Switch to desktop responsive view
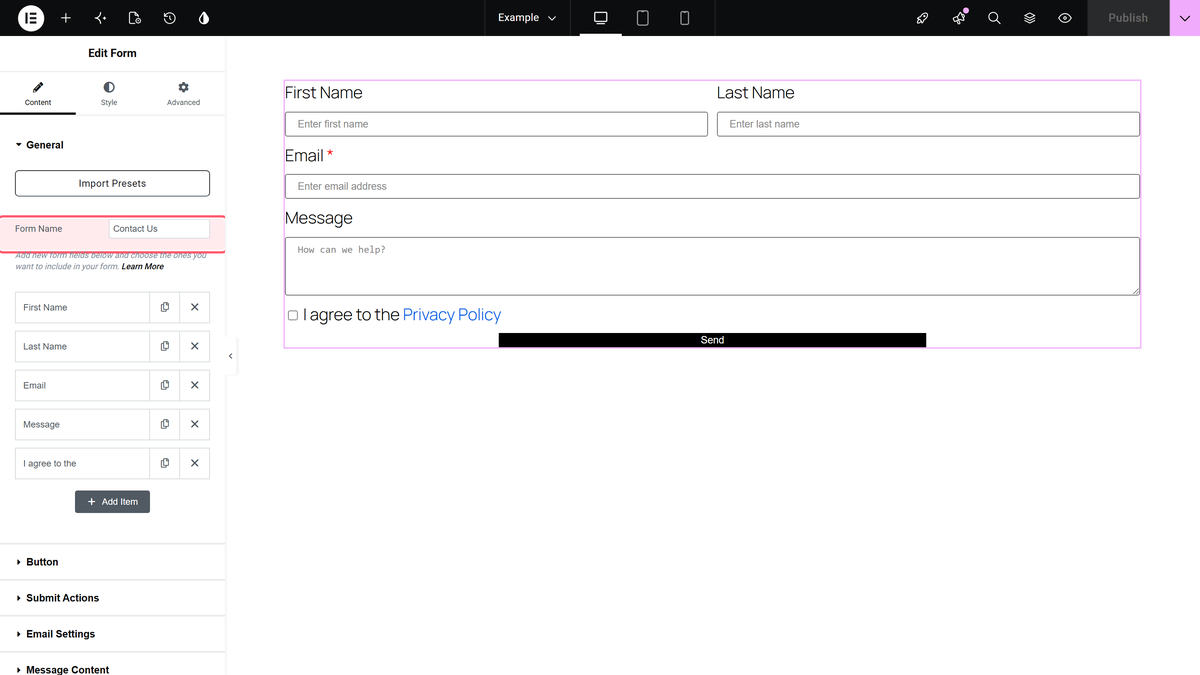Screen dimensions: 1200x675 click(x=601, y=18)
